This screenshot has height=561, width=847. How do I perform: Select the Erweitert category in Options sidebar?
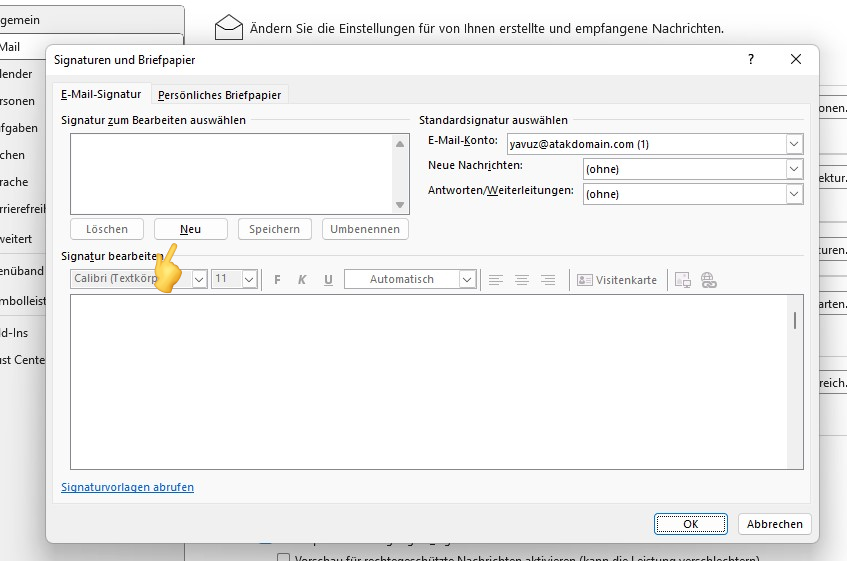23,239
